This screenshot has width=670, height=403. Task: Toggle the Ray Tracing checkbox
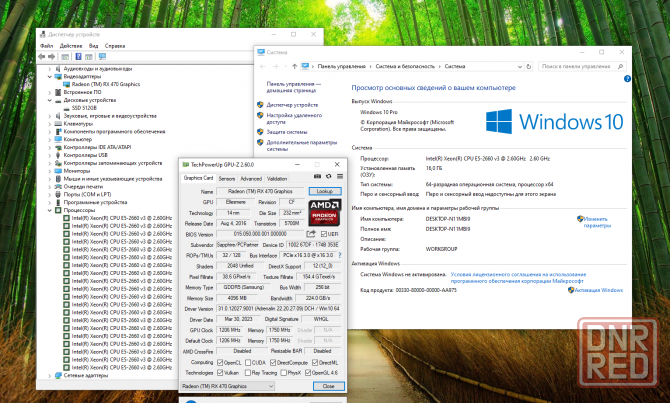click(x=248, y=373)
